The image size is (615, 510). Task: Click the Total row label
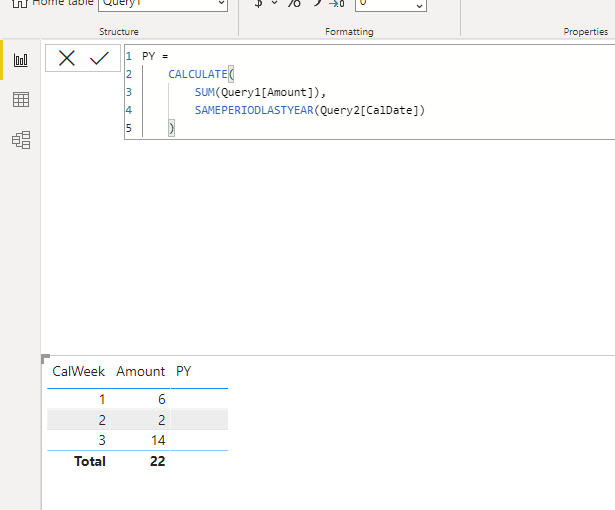(x=90, y=461)
